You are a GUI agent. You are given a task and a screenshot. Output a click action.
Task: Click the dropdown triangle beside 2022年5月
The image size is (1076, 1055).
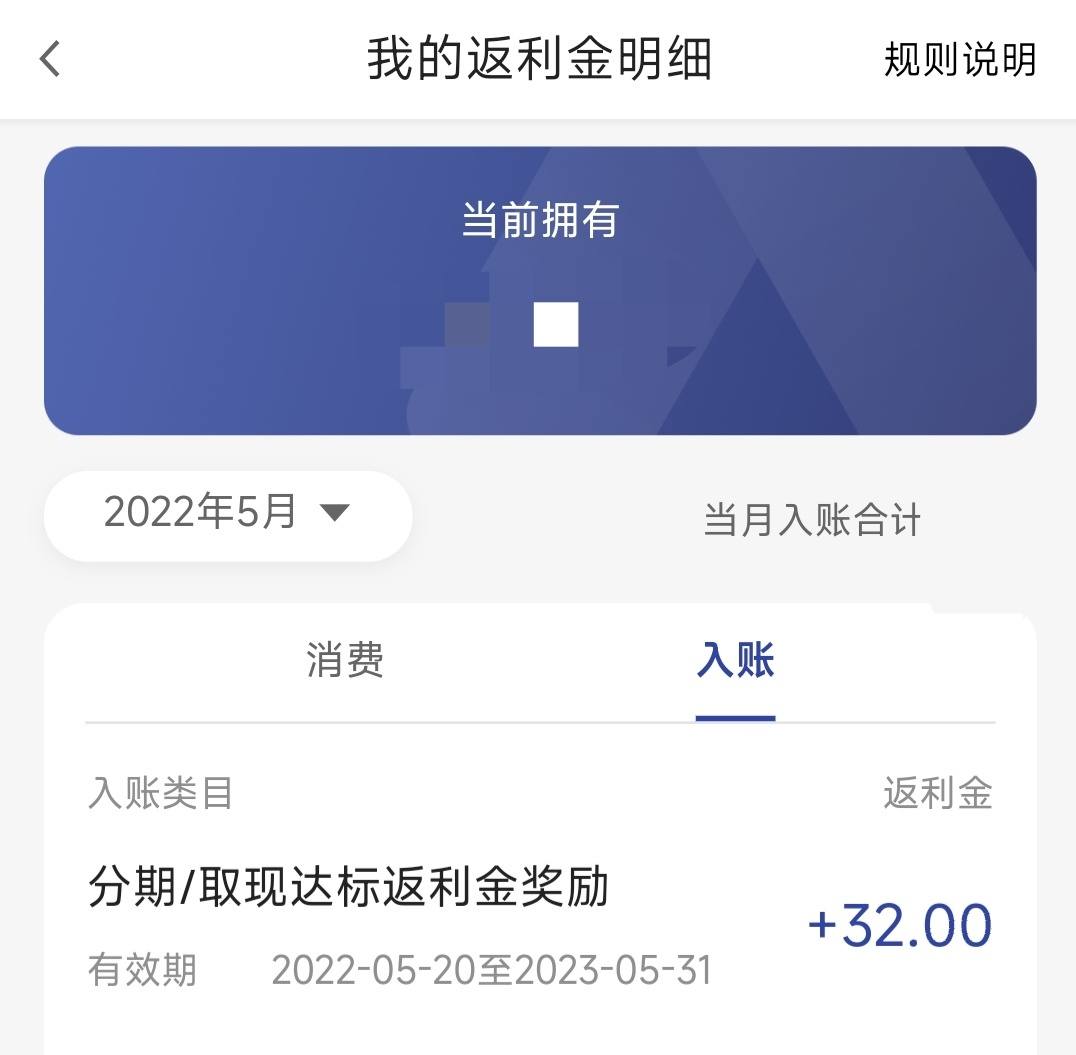click(x=335, y=512)
